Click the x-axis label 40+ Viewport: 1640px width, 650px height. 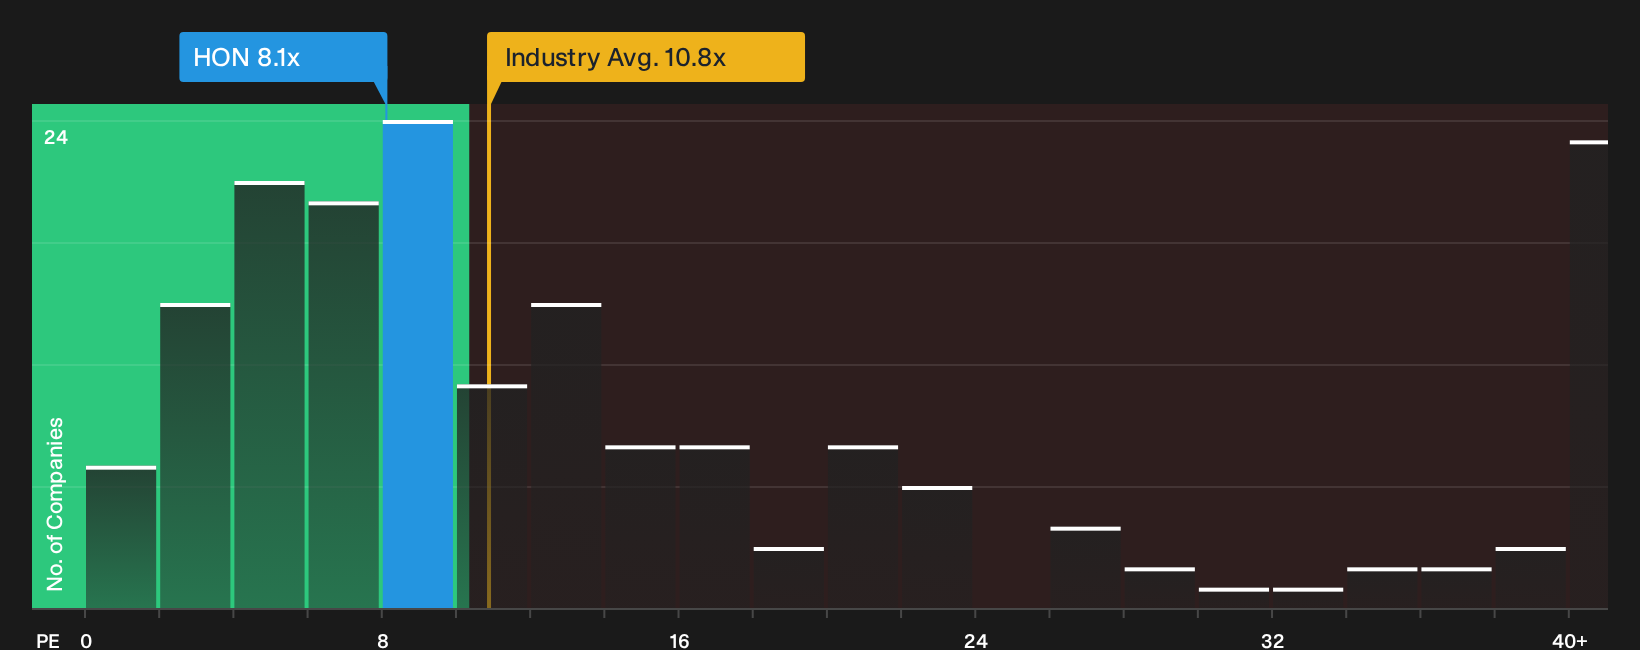click(x=1570, y=641)
